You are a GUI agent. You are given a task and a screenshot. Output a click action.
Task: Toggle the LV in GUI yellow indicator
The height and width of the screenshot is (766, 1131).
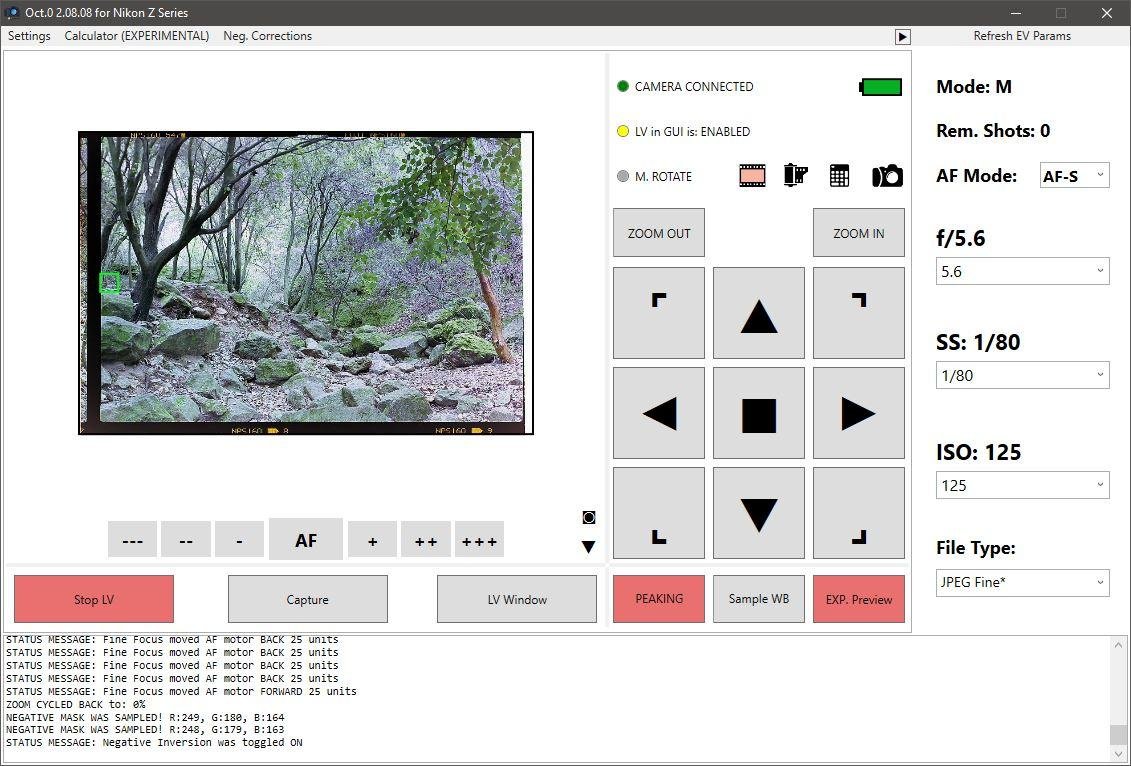point(623,131)
